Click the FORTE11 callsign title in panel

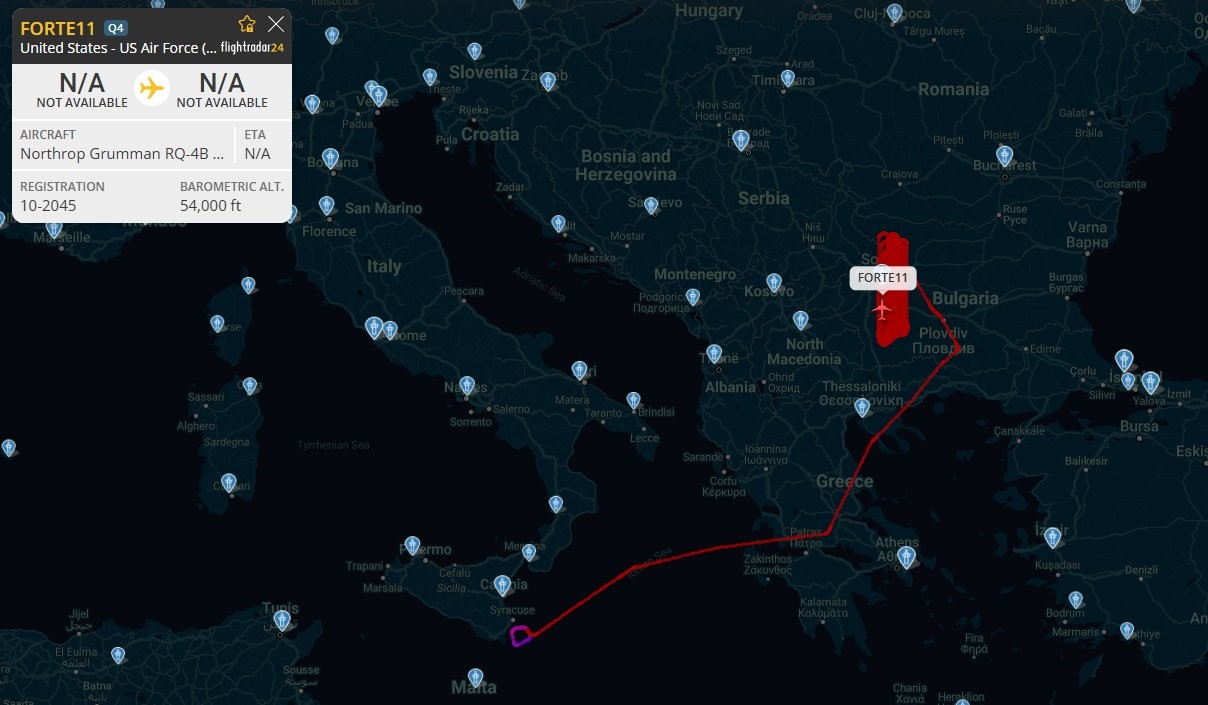pos(58,28)
